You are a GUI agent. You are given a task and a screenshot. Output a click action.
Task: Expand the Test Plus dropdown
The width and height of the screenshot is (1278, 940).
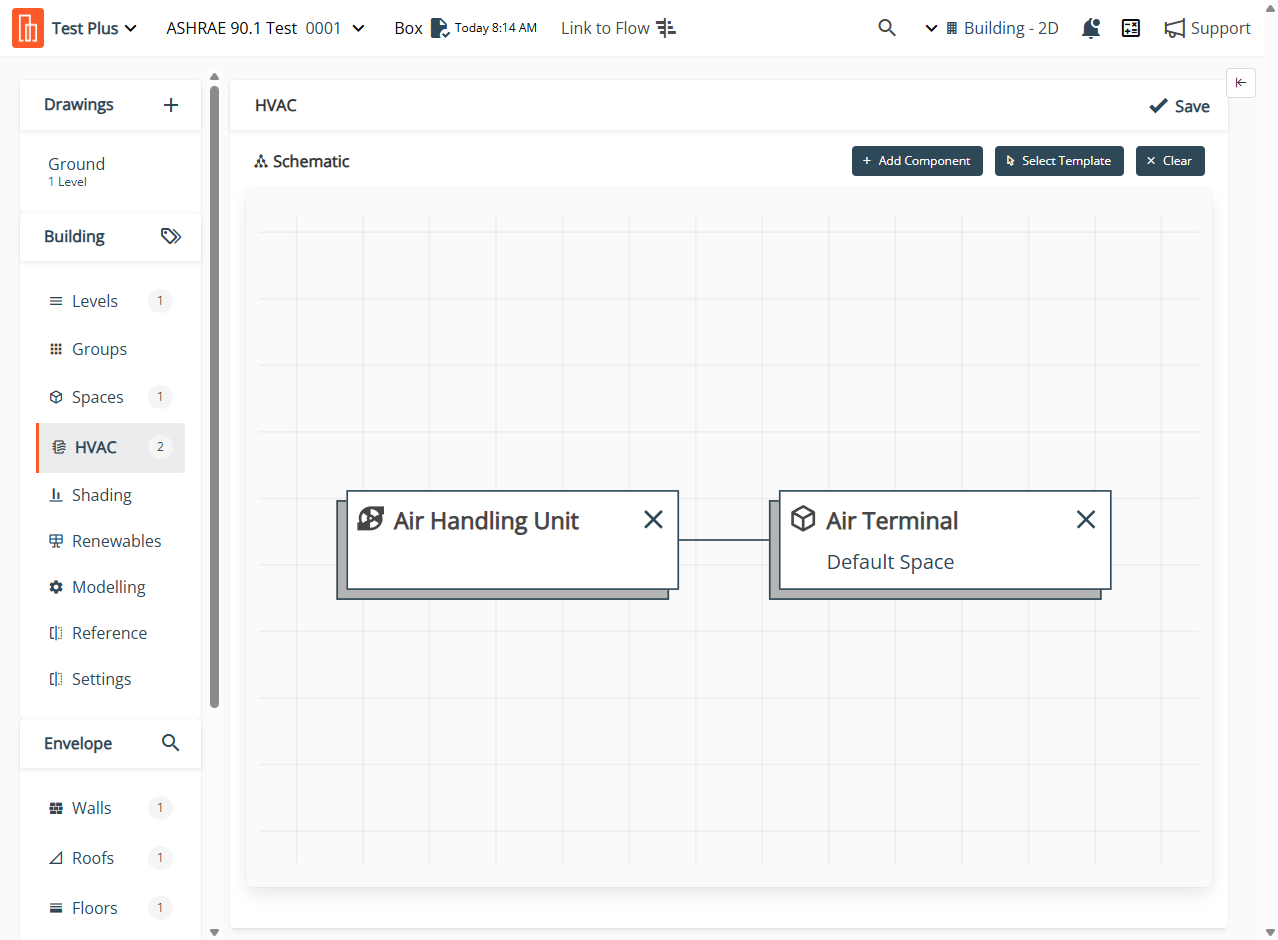(x=94, y=28)
